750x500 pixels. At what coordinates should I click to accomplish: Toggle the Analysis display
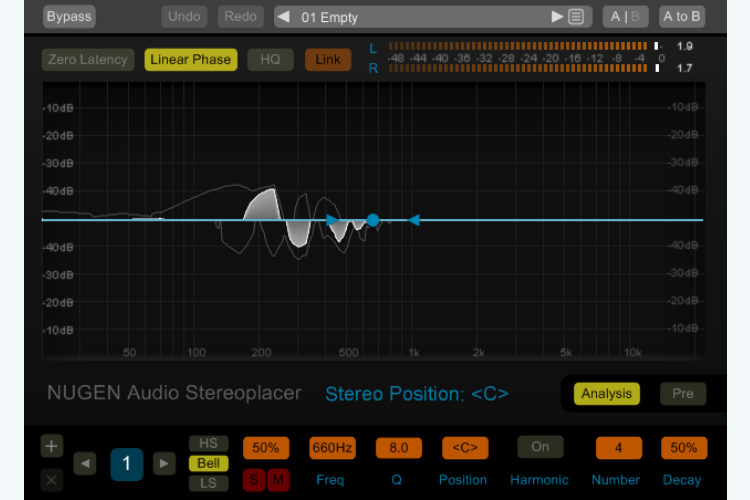(607, 394)
